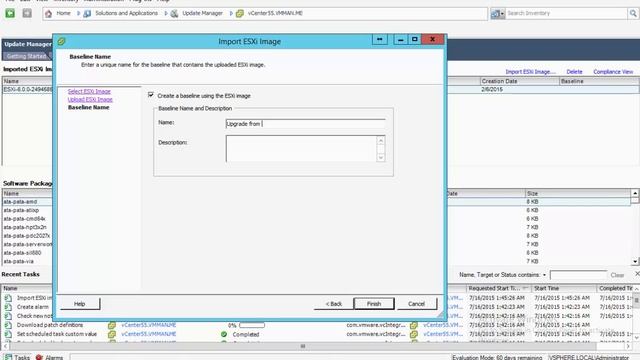Viewport: 640px width, 360px height.
Task: Click the icon after com.vmware.vcIntegr... in Completed row
Action: pos(414,334)
